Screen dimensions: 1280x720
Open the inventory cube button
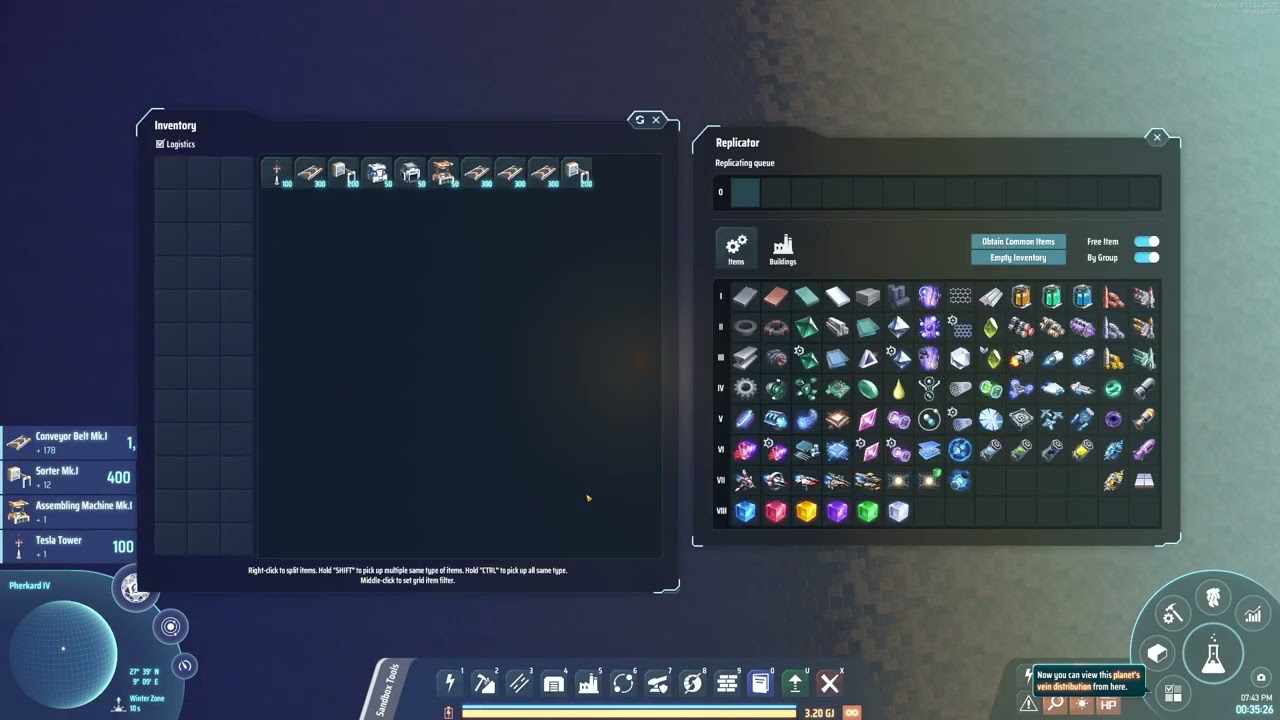(x=1157, y=654)
